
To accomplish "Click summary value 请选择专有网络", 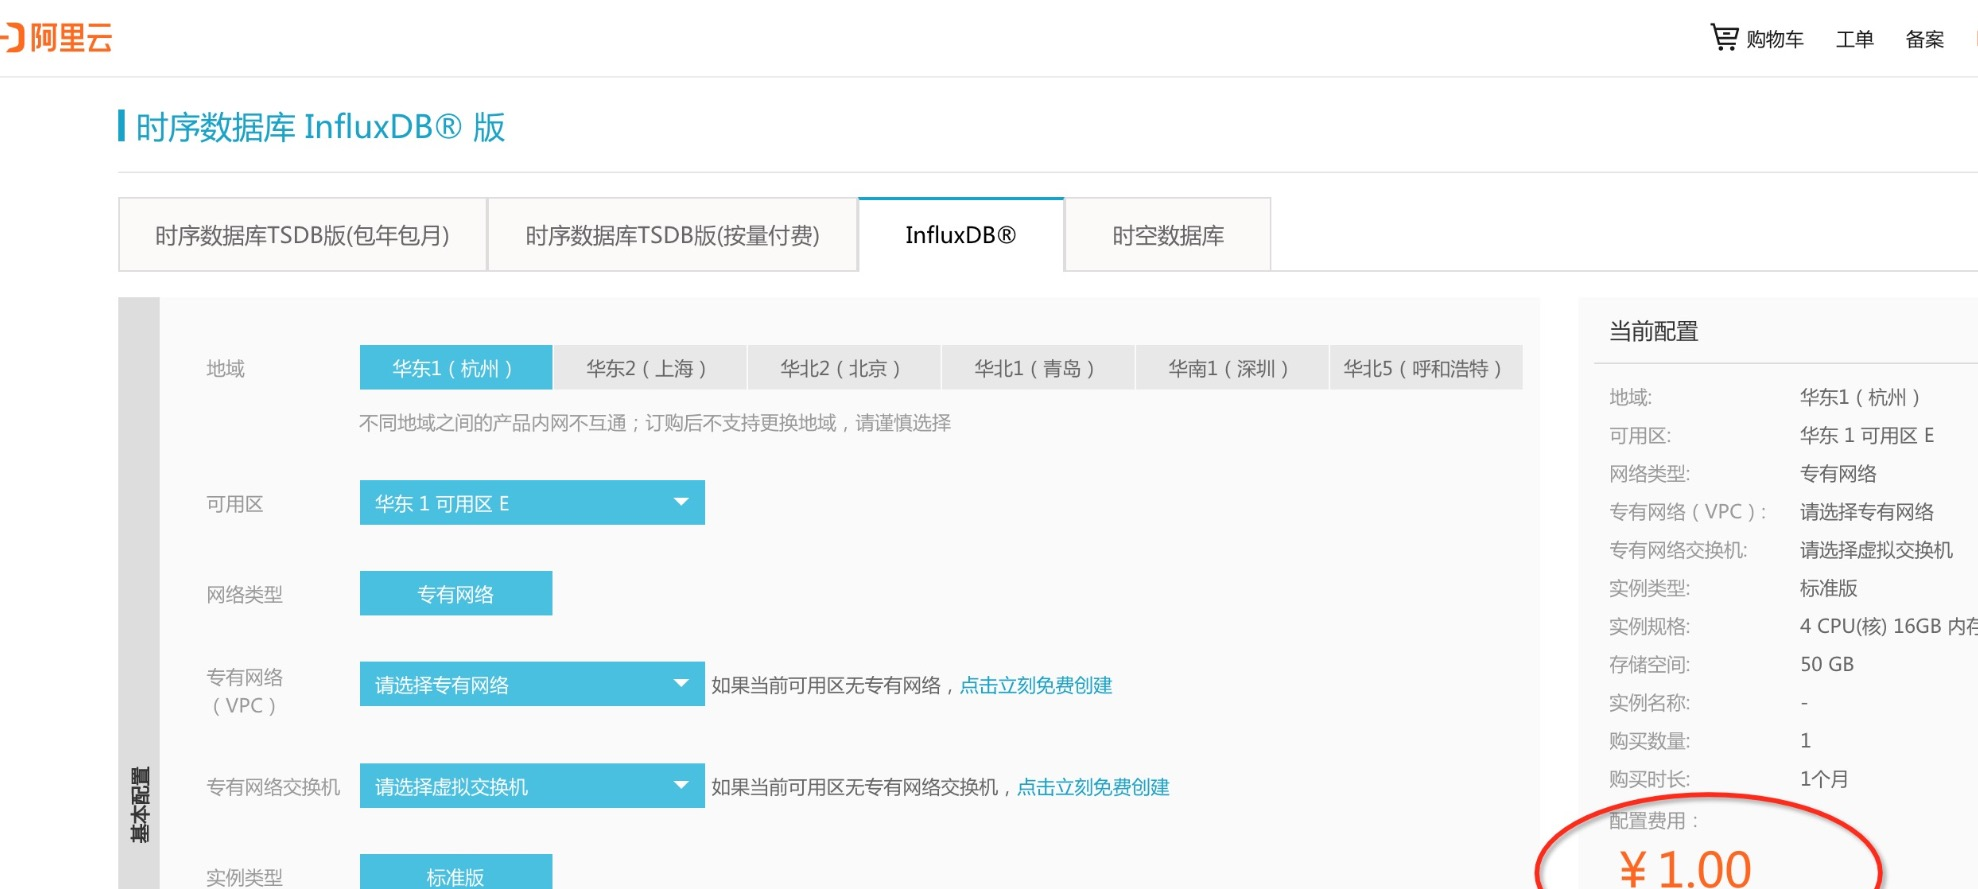I will tap(1867, 512).
